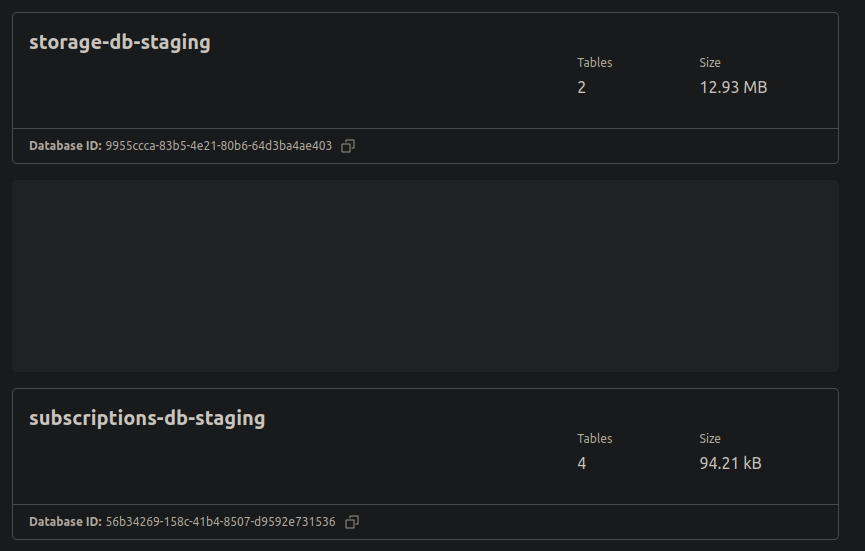
Task: Click the empty loading placeholder card
Action: [425, 276]
